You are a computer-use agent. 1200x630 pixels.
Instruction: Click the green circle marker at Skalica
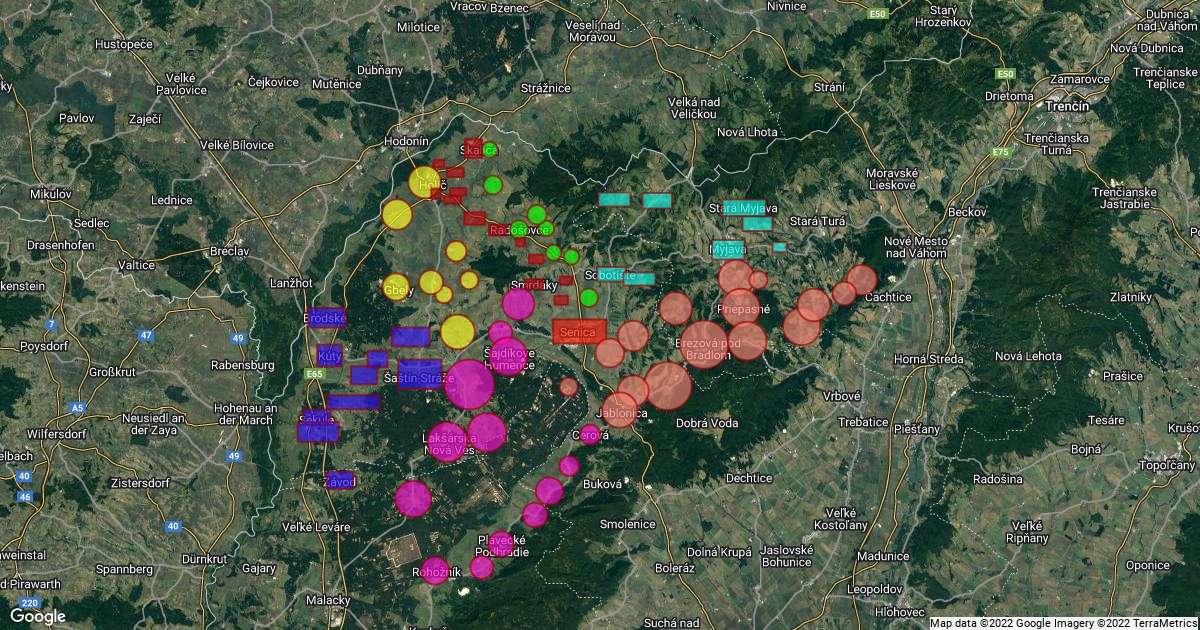click(490, 151)
